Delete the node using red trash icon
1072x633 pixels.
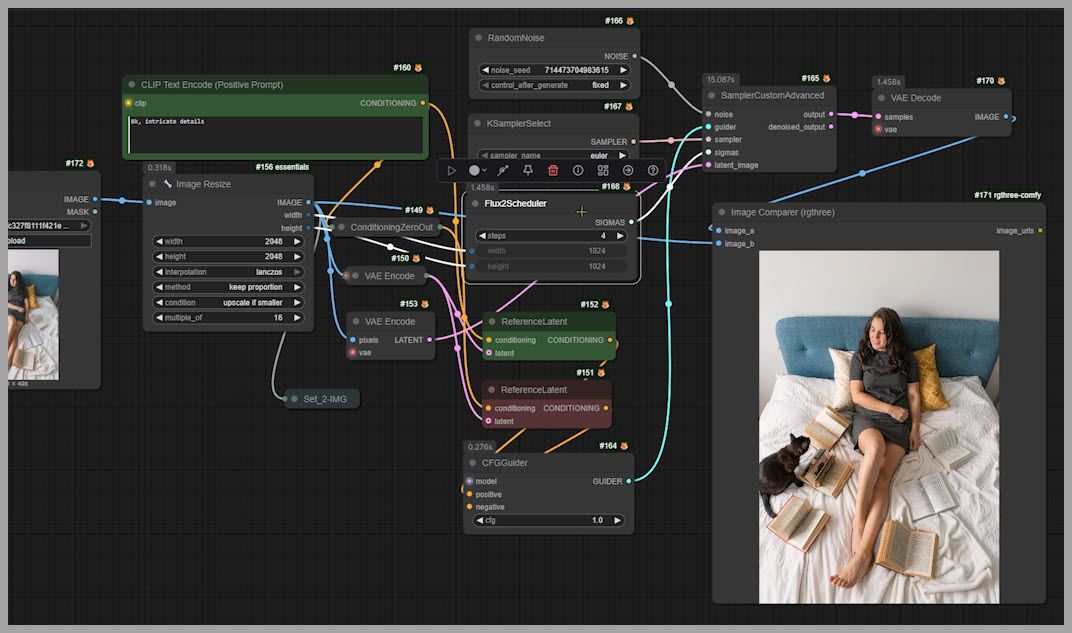pyautogui.click(x=553, y=170)
